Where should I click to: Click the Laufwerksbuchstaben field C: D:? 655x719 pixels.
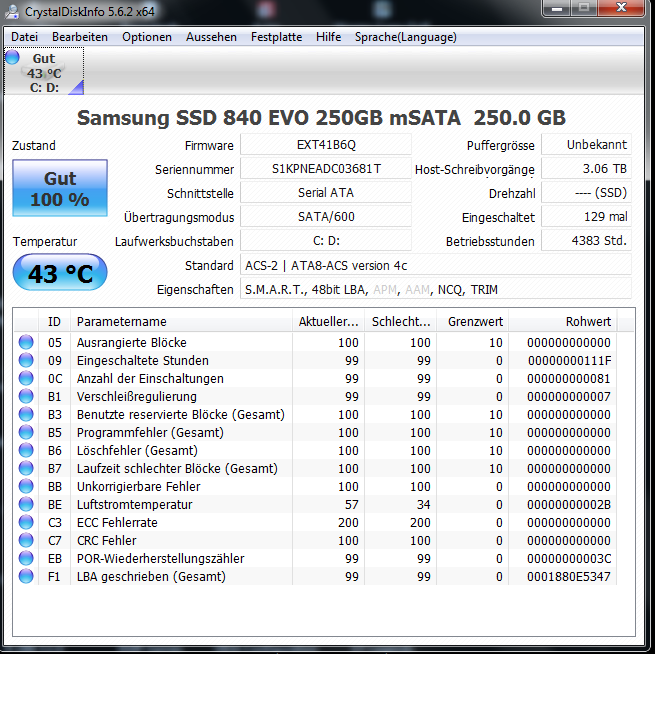pyautogui.click(x=326, y=241)
